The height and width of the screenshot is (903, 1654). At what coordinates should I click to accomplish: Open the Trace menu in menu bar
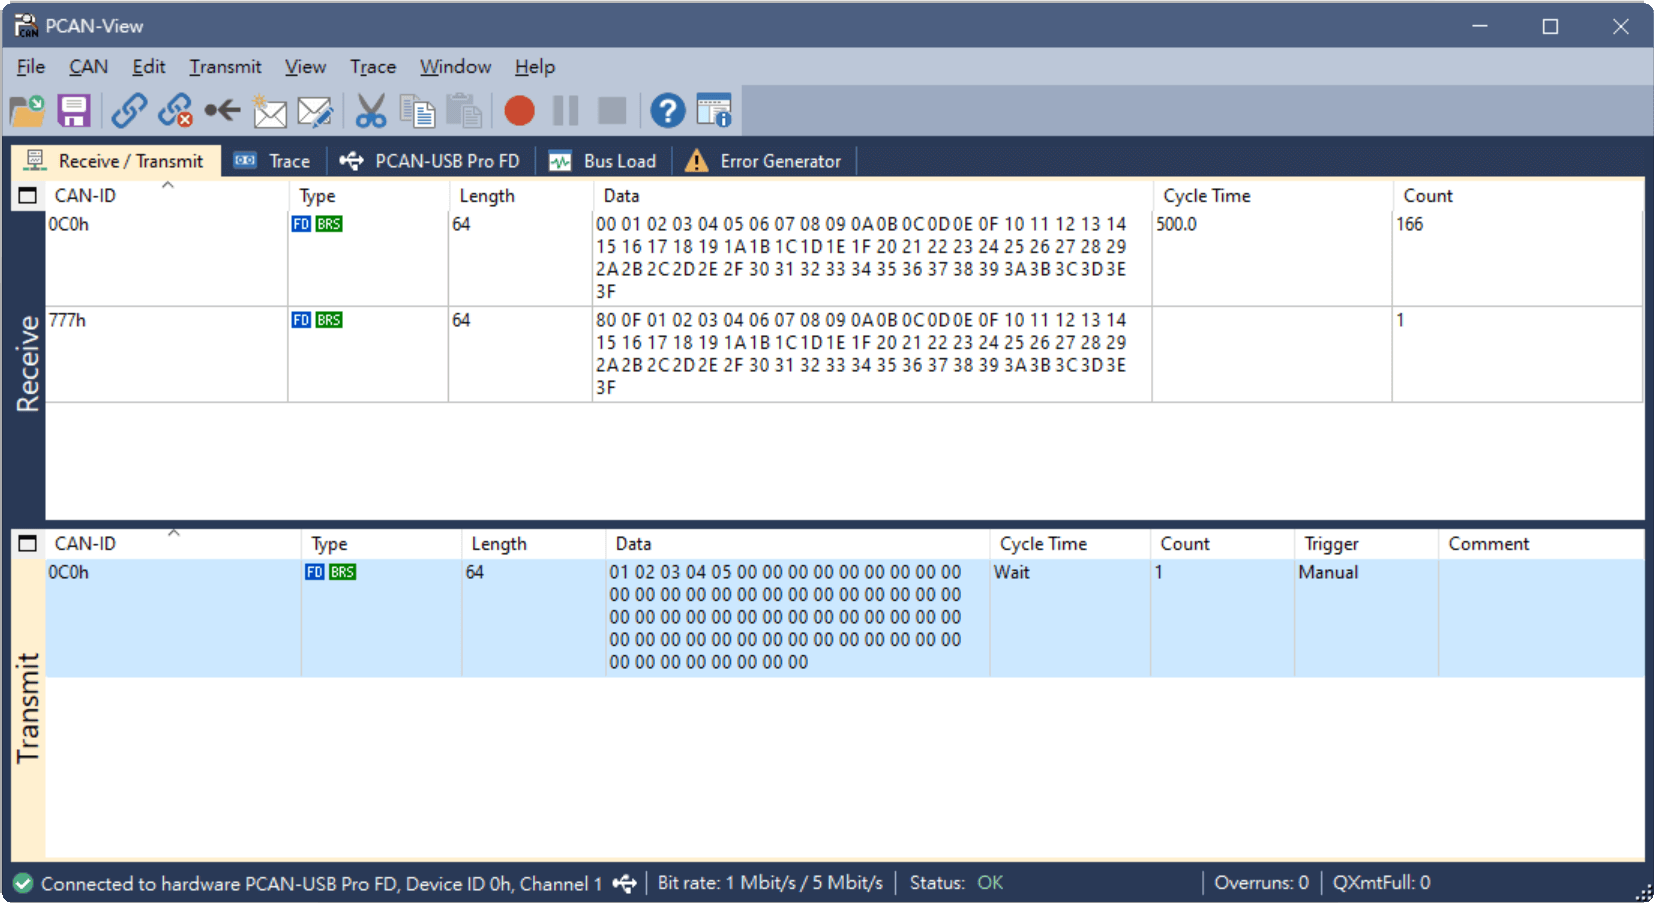coord(373,67)
